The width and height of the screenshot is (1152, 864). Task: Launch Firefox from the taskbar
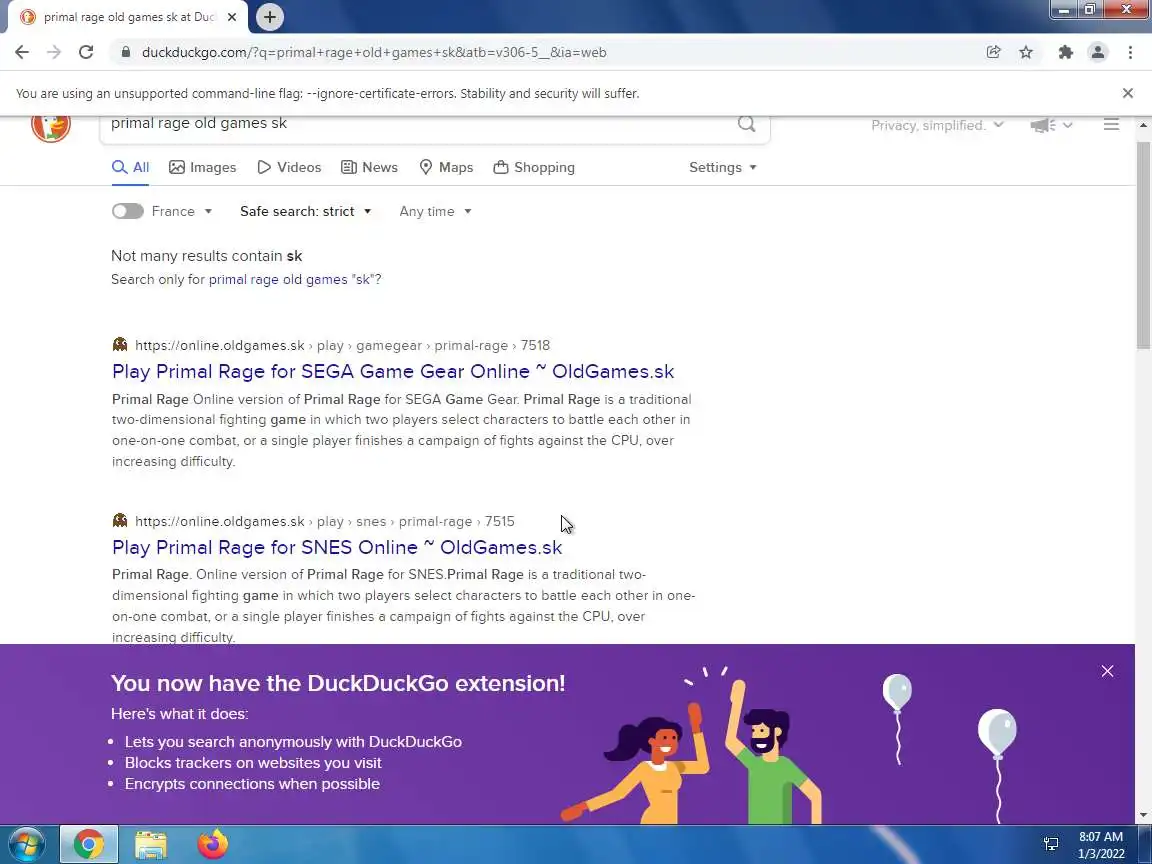(x=212, y=844)
